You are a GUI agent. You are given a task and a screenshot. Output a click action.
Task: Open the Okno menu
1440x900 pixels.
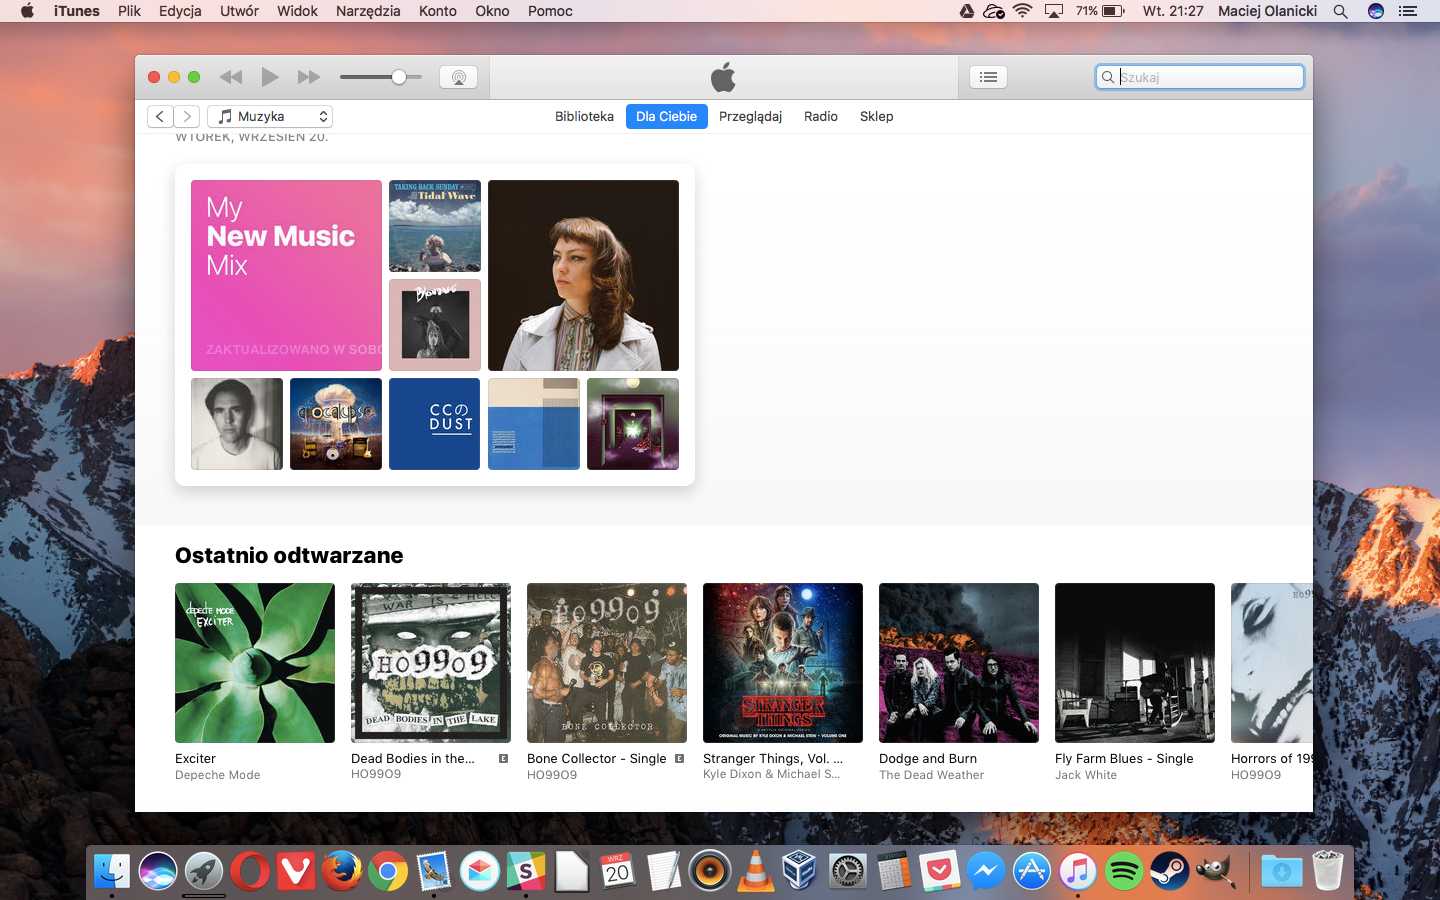(x=492, y=11)
